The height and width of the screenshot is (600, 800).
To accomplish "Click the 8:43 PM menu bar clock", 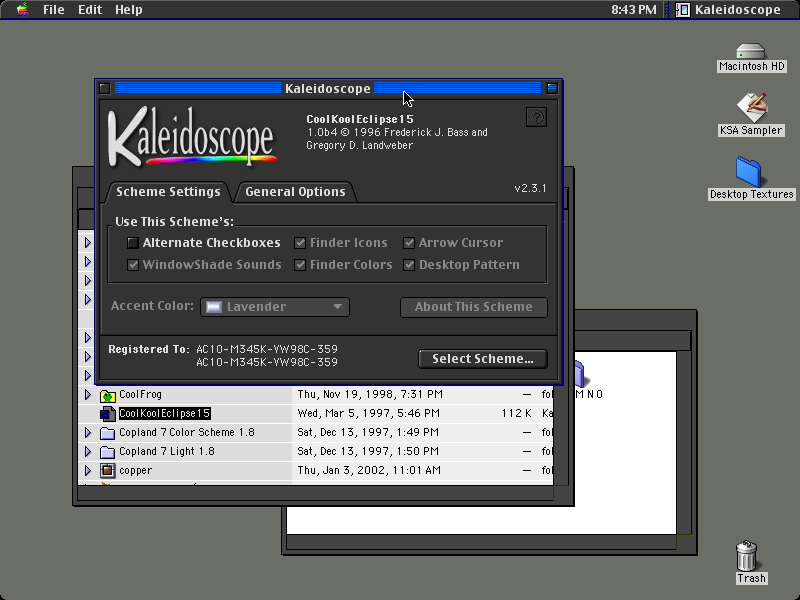I will click(x=634, y=10).
